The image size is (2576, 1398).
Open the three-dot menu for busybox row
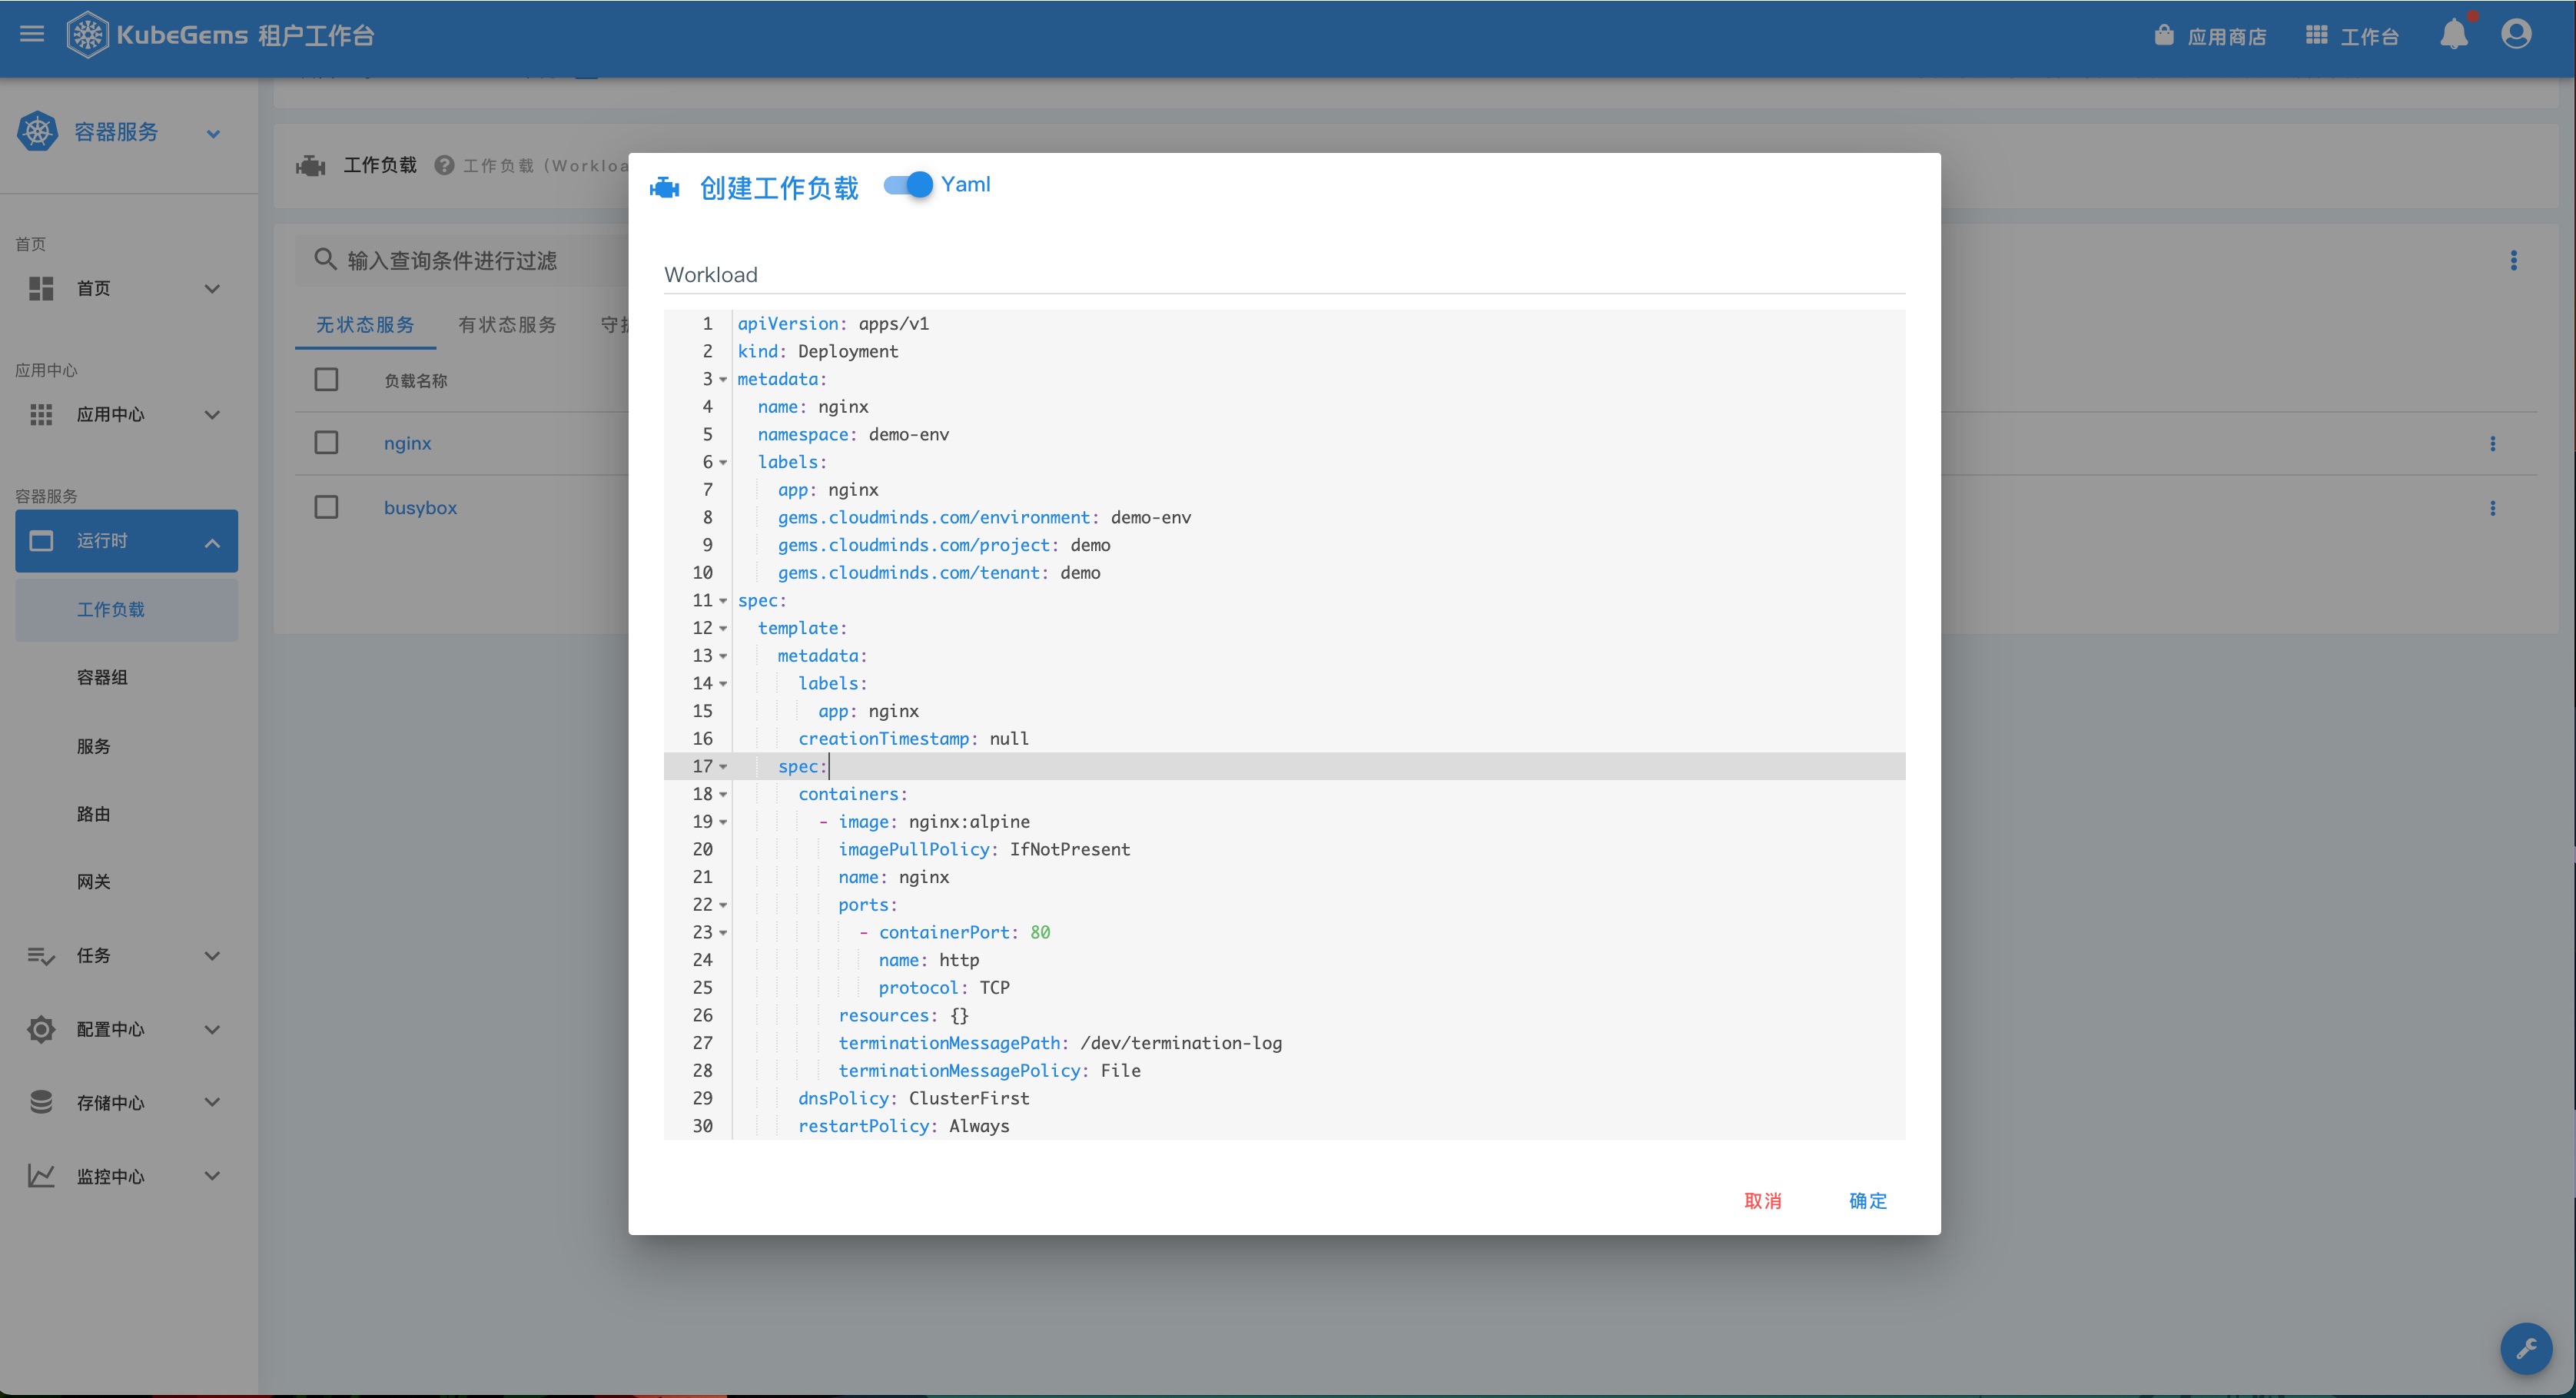pyautogui.click(x=2492, y=508)
